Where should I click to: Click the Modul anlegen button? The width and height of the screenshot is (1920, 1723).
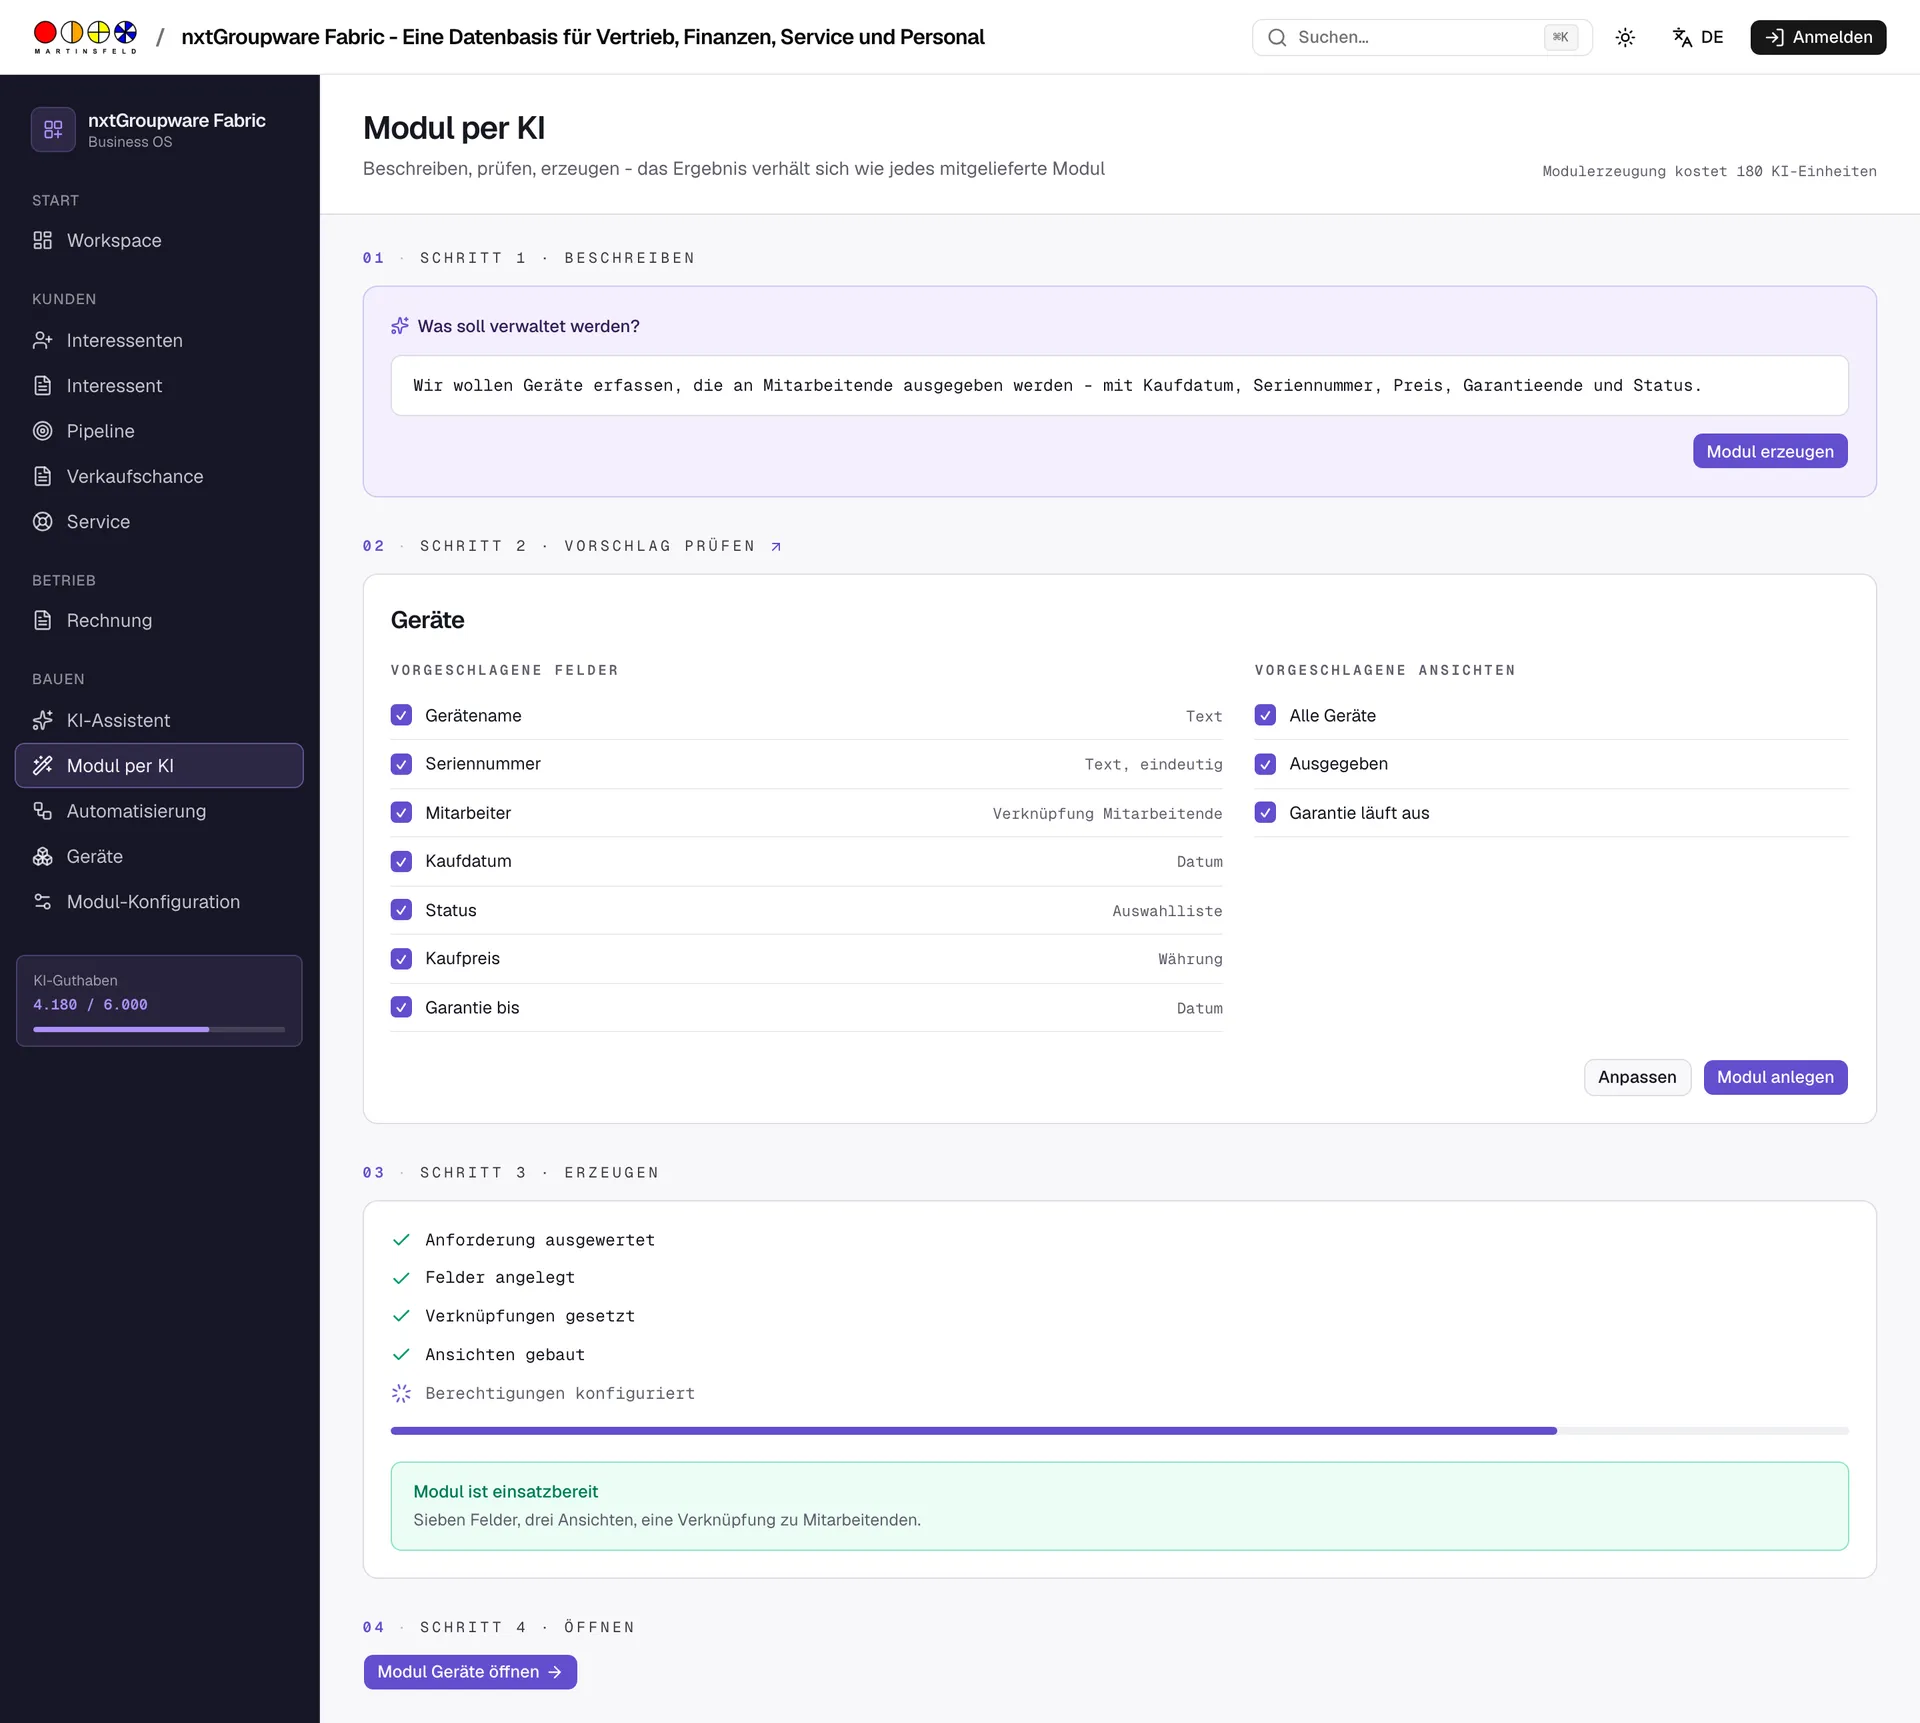point(1775,1077)
